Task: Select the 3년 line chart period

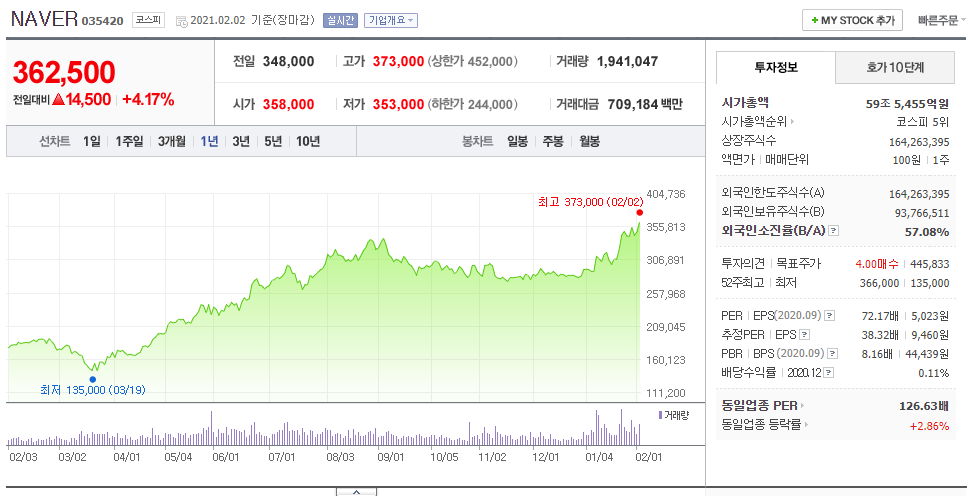Action: pos(241,142)
